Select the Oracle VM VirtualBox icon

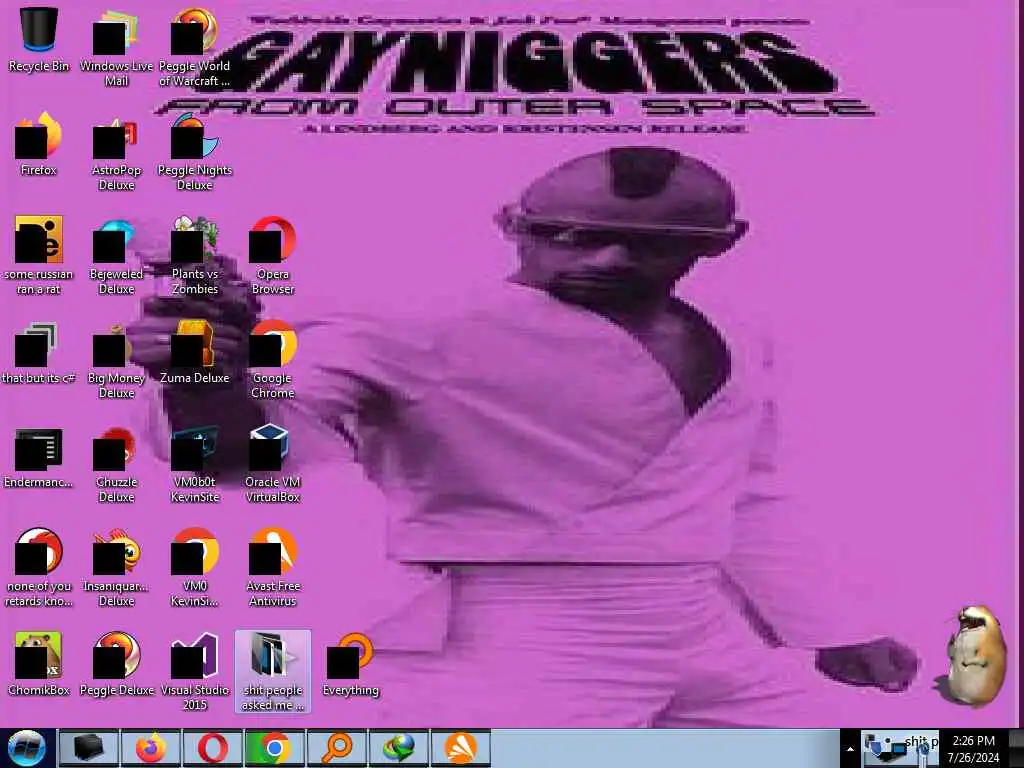click(x=273, y=464)
